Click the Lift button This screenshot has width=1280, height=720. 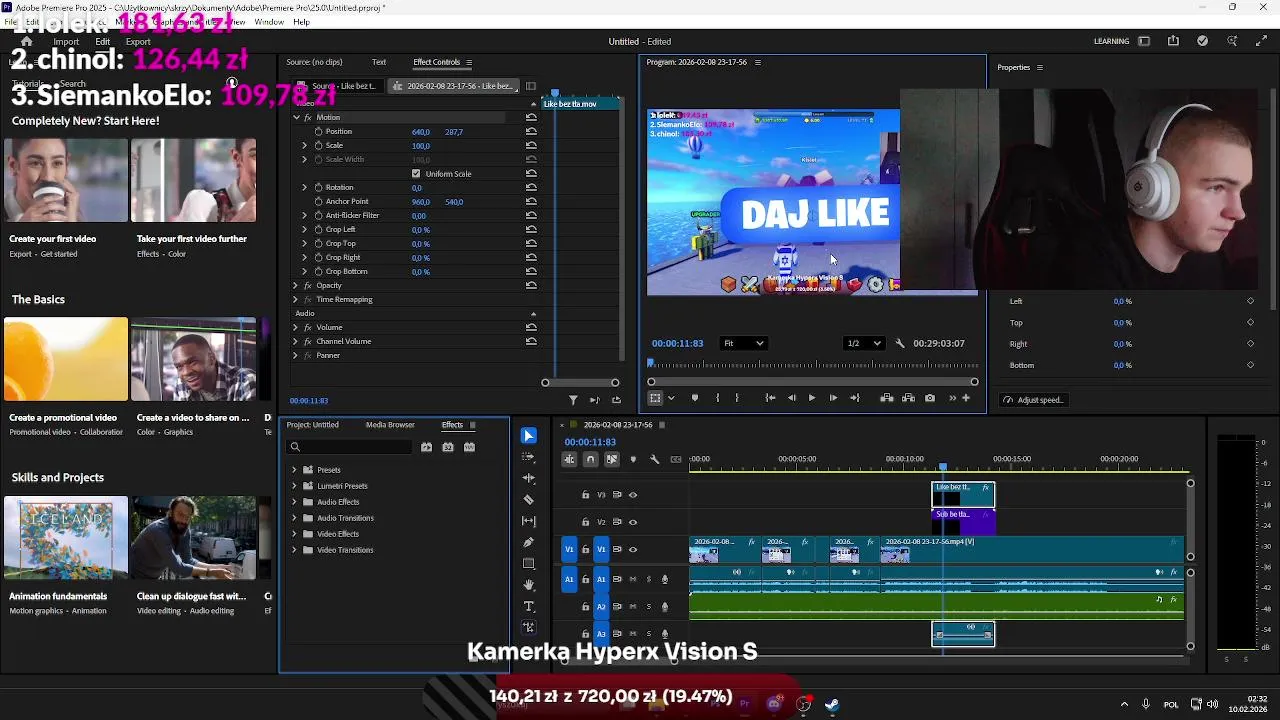886,398
